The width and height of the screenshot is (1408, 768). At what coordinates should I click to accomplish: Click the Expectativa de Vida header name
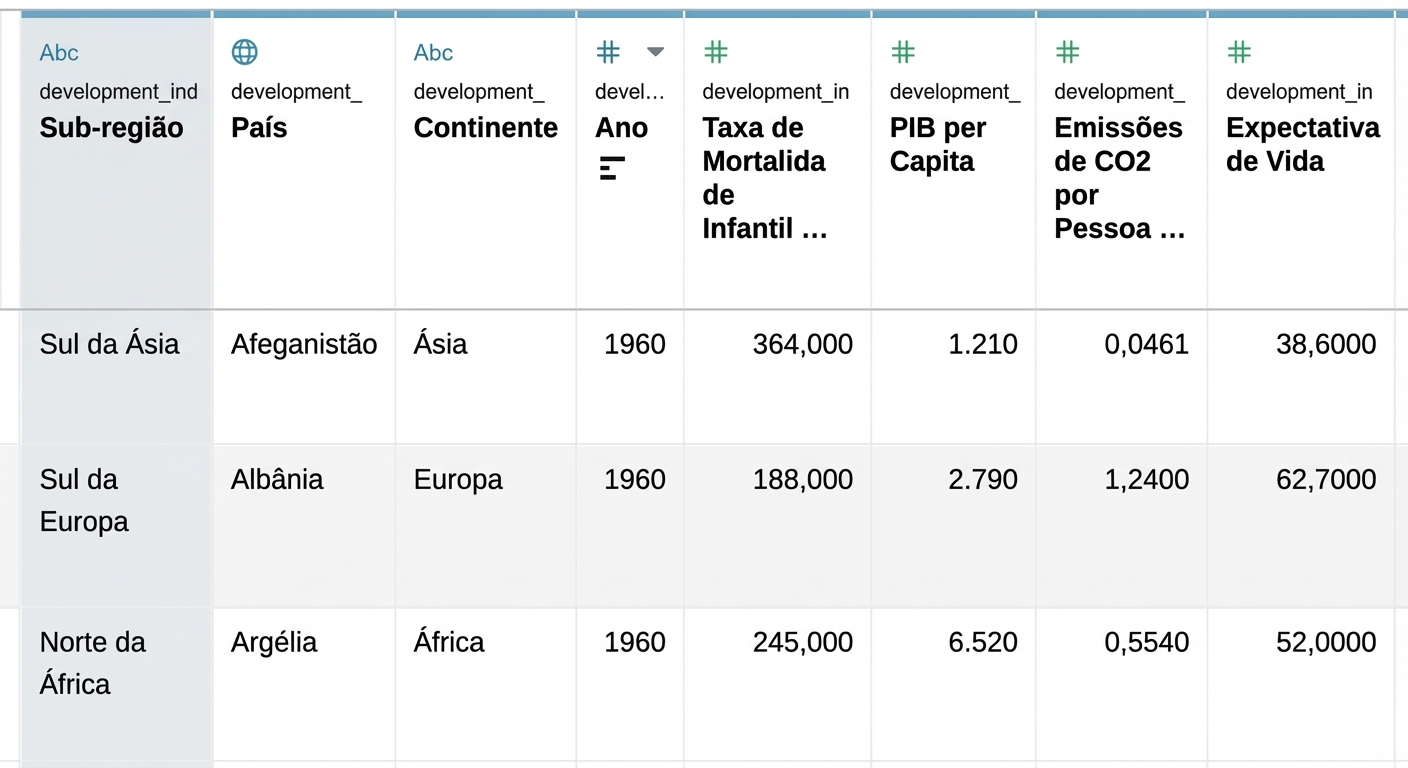tap(1302, 145)
